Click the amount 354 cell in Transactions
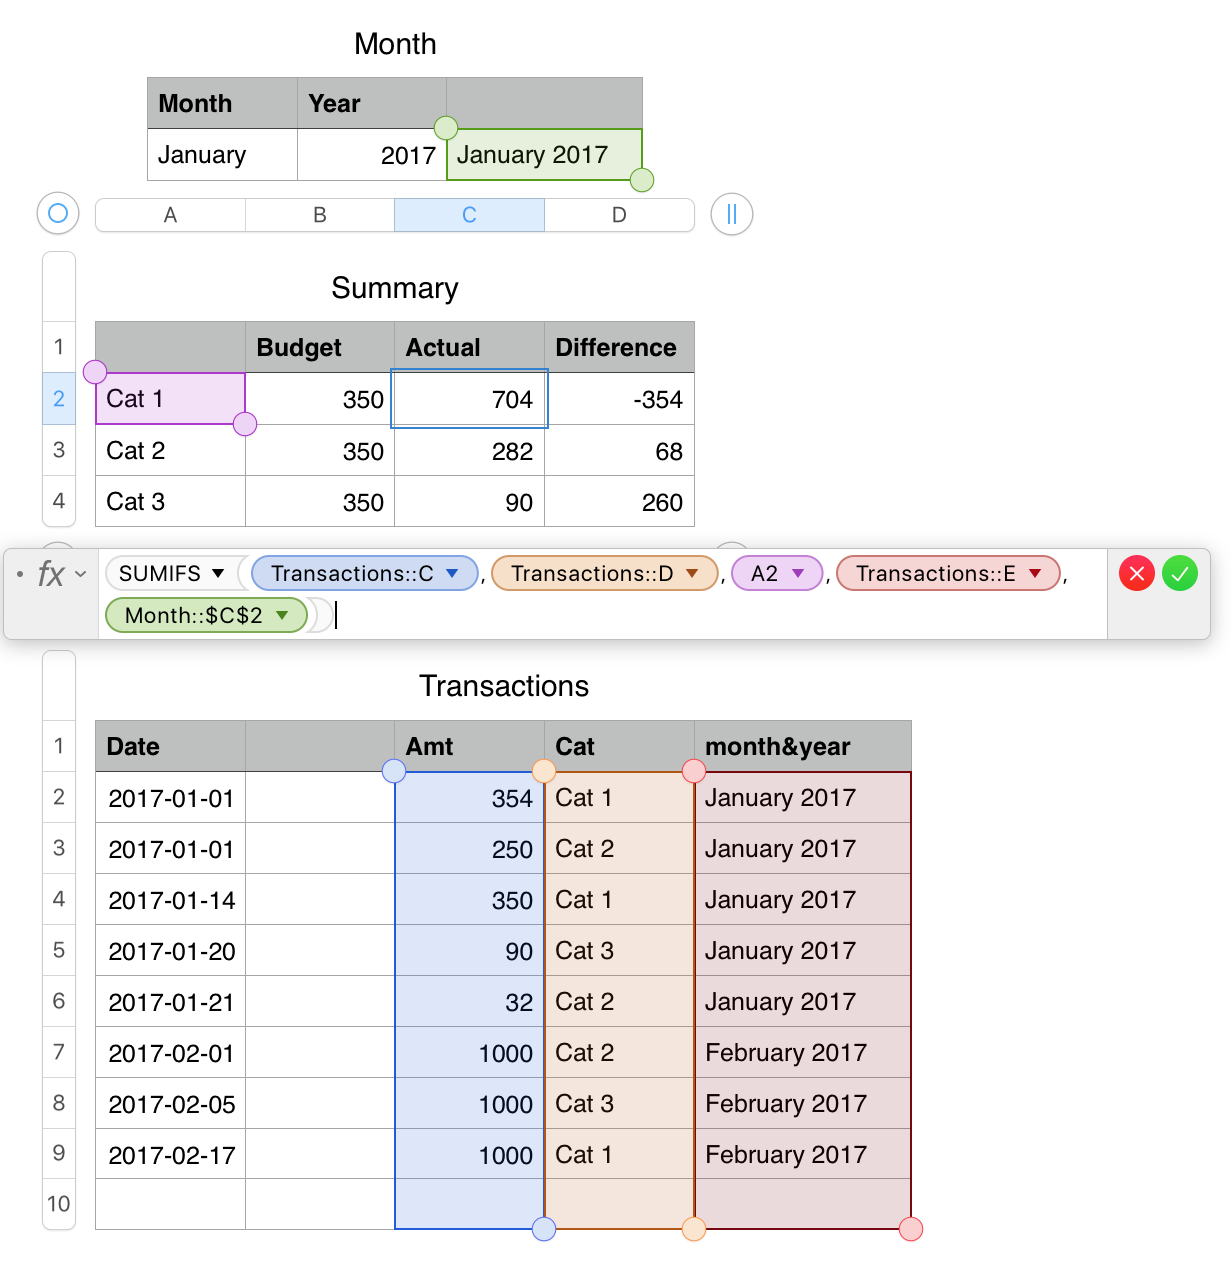Image resolution: width=1232 pixels, height=1270 pixels. (469, 798)
